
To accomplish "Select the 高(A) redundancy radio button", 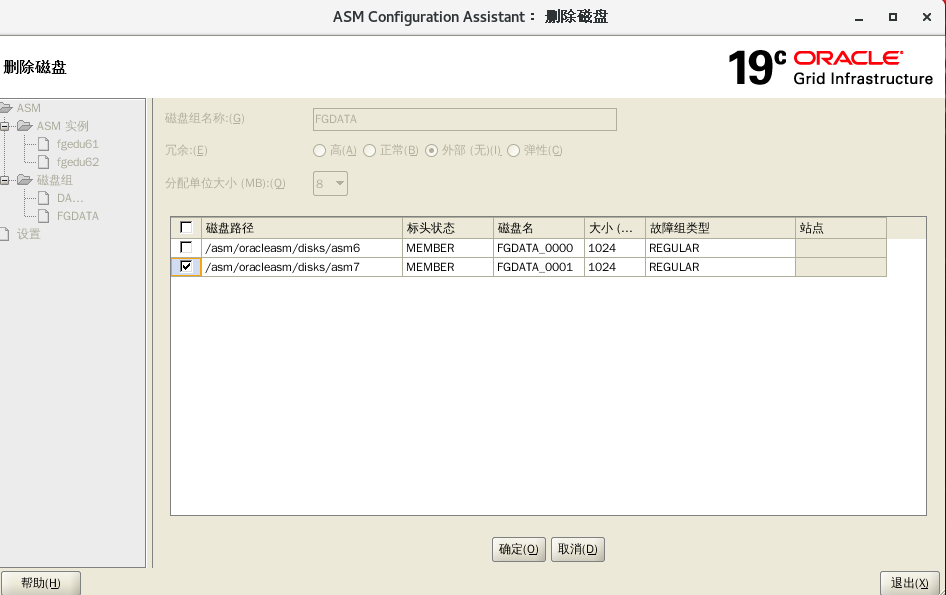I will pos(319,151).
